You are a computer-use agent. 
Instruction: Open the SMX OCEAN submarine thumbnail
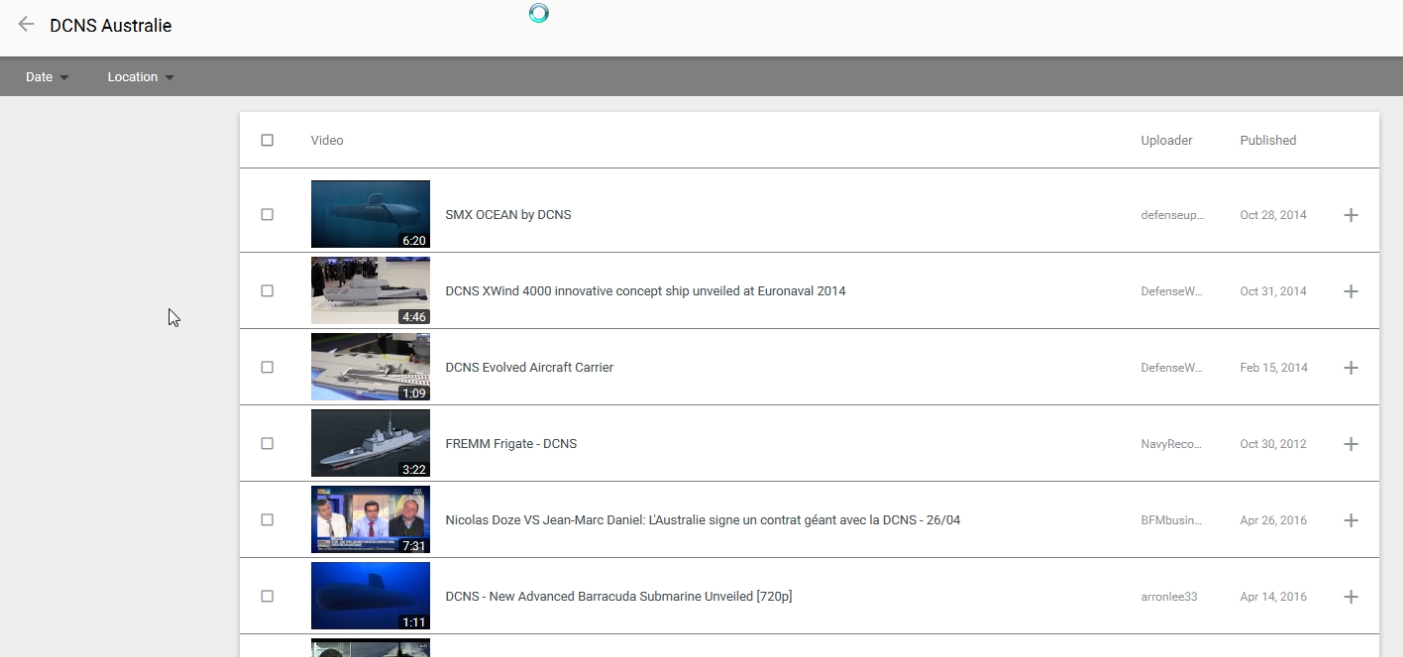click(370, 214)
